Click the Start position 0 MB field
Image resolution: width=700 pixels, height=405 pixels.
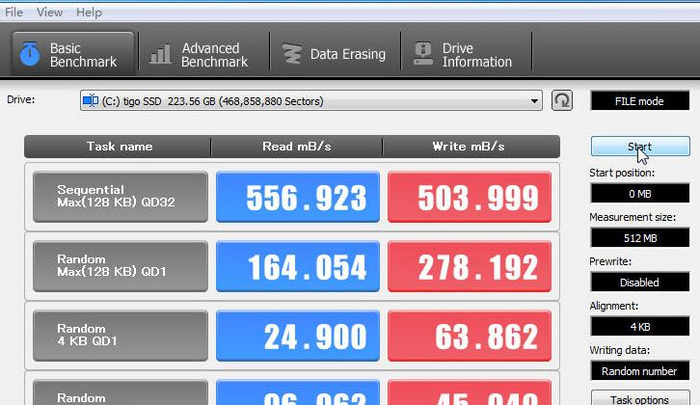click(639, 193)
